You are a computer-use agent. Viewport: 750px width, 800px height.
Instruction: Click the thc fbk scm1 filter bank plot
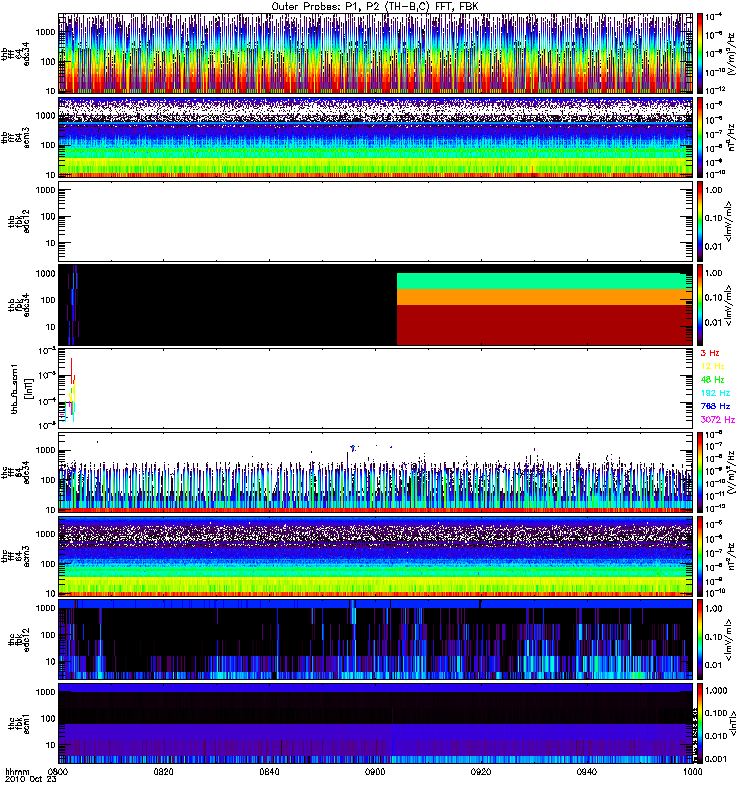coord(375,723)
